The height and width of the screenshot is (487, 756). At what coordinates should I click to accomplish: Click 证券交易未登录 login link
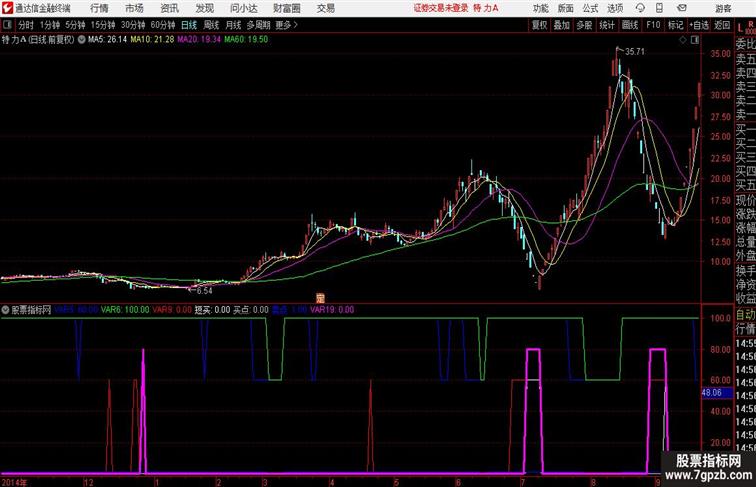pyautogui.click(x=441, y=8)
